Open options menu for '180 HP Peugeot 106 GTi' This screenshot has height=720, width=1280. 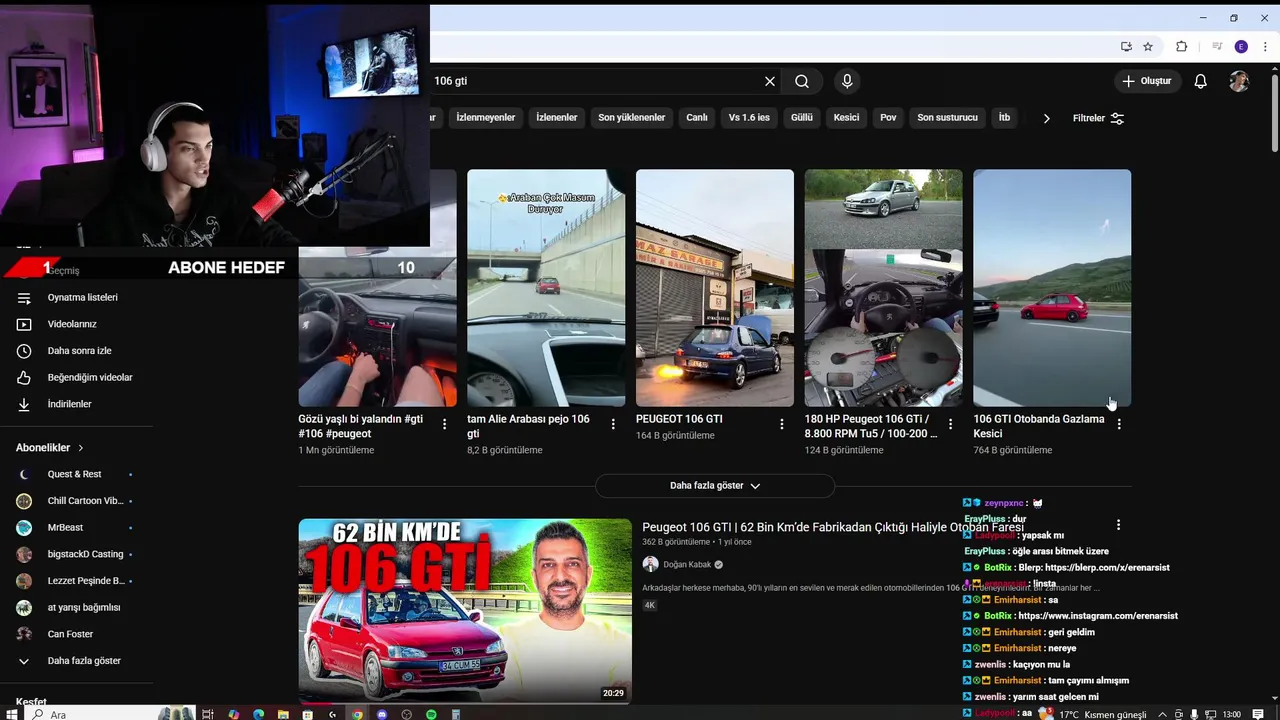(951, 424)
